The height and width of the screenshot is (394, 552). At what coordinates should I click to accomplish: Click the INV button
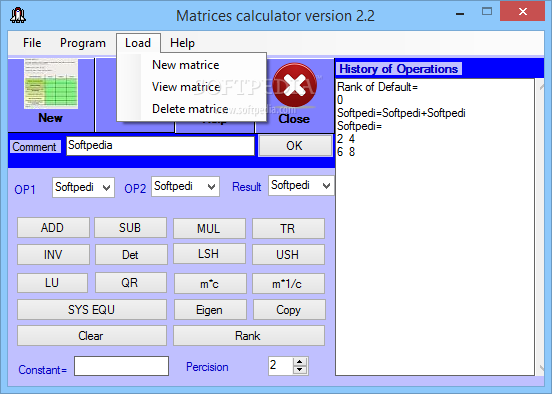click(53, 255)
